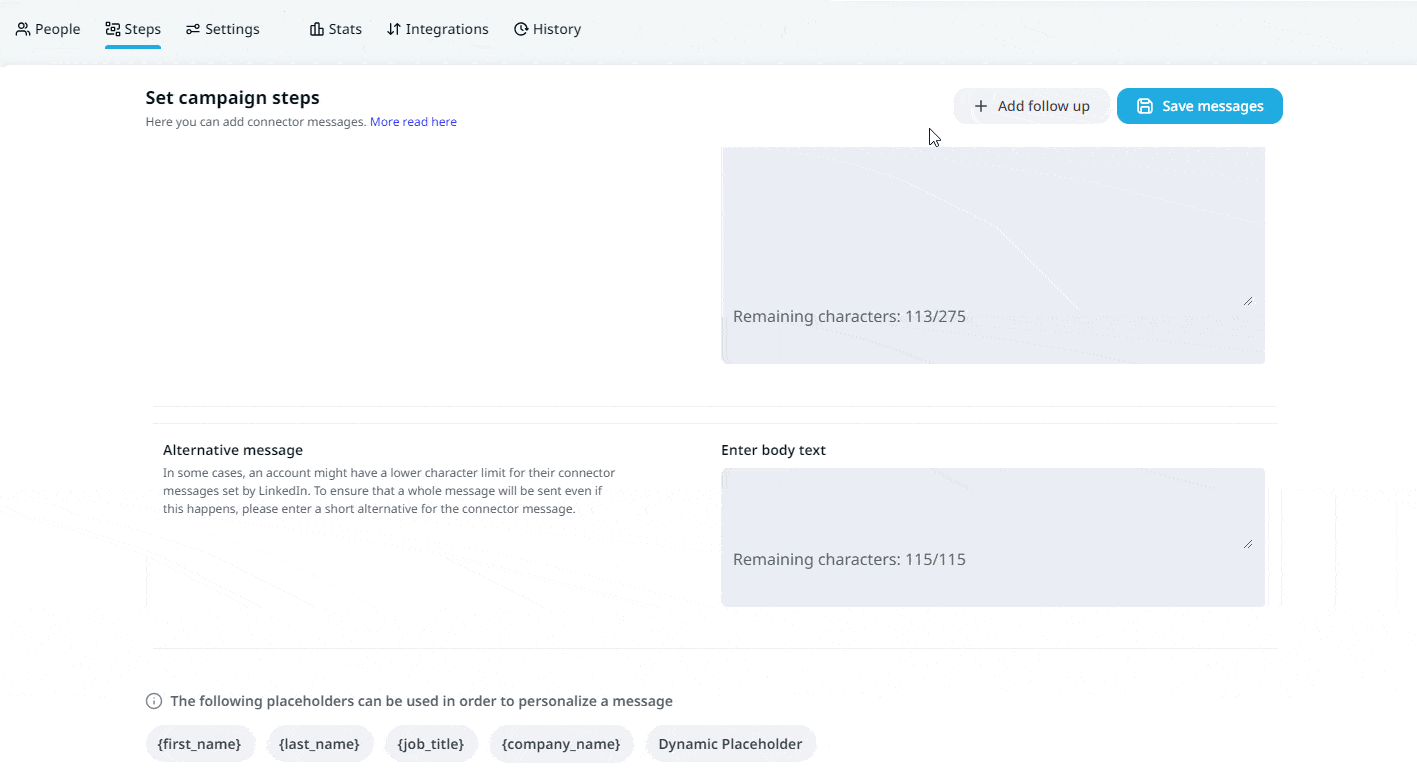
Task: Click the Enter body text label
Action: tap(773, 450)
